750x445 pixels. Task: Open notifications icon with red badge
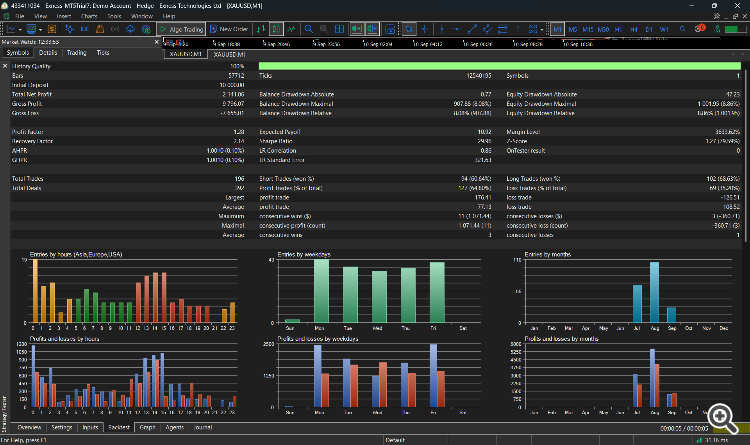pyautogui.click(x=700, y=29)
